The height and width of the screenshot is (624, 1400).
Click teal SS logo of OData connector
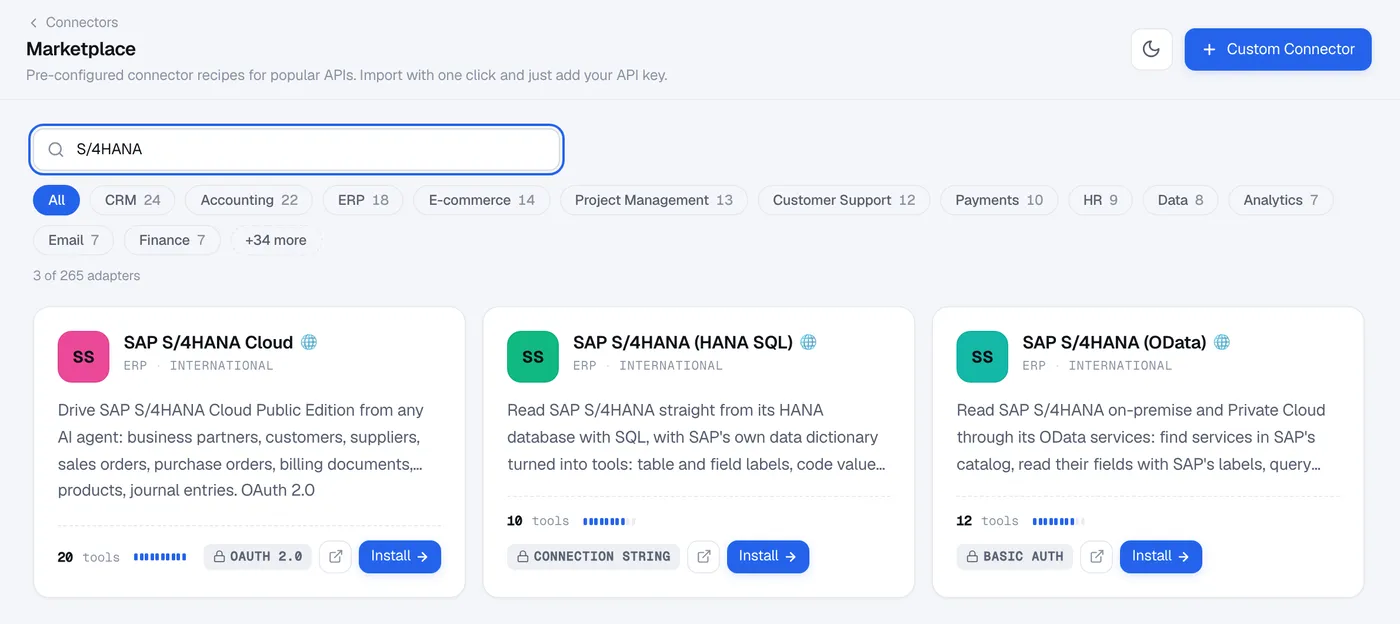pos(983,357)
